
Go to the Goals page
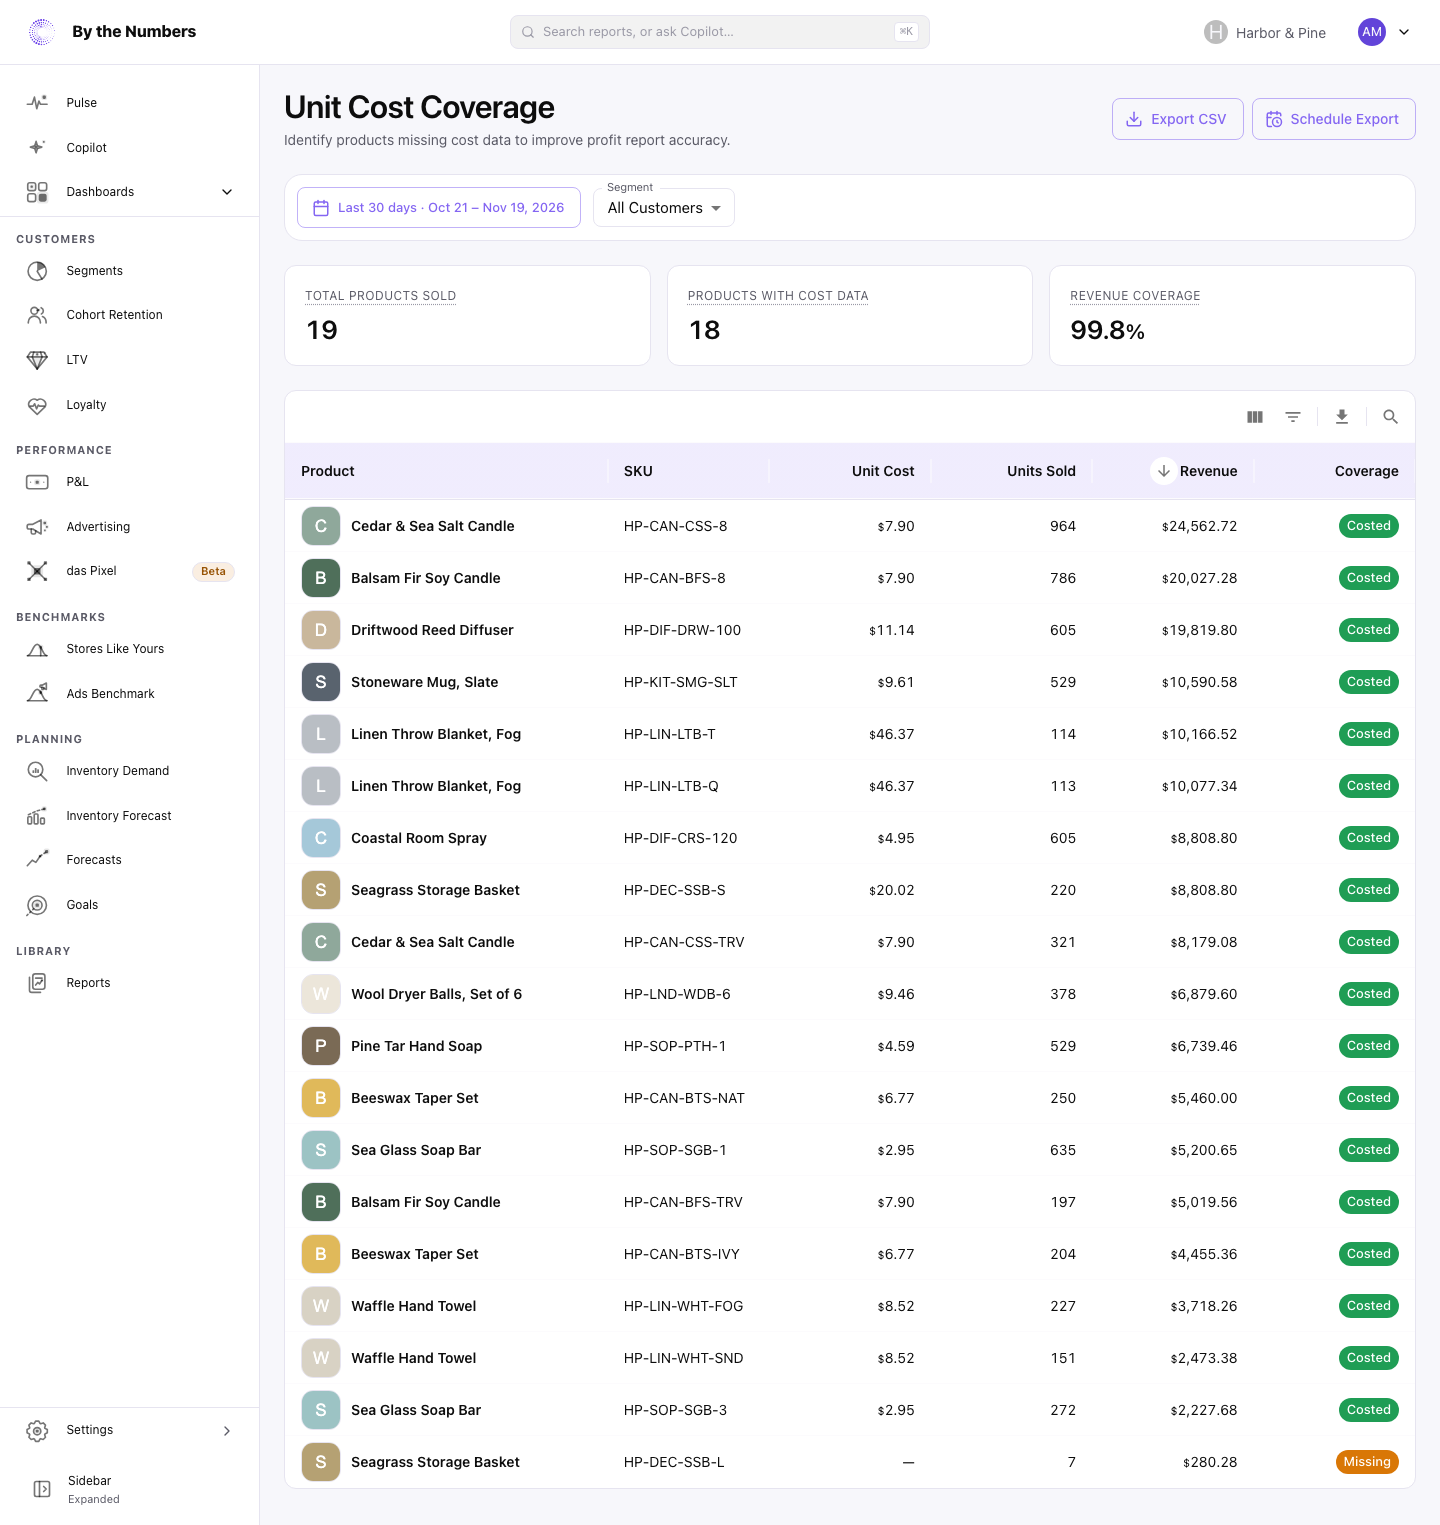click(130, 905)
